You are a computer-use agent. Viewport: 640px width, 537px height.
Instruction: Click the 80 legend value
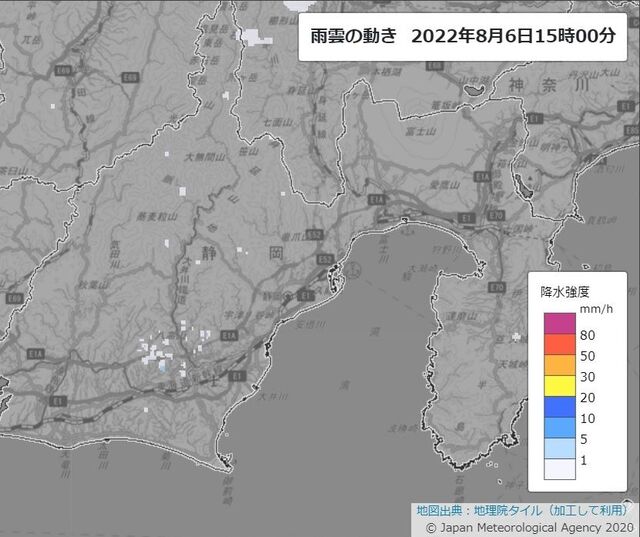587,335
